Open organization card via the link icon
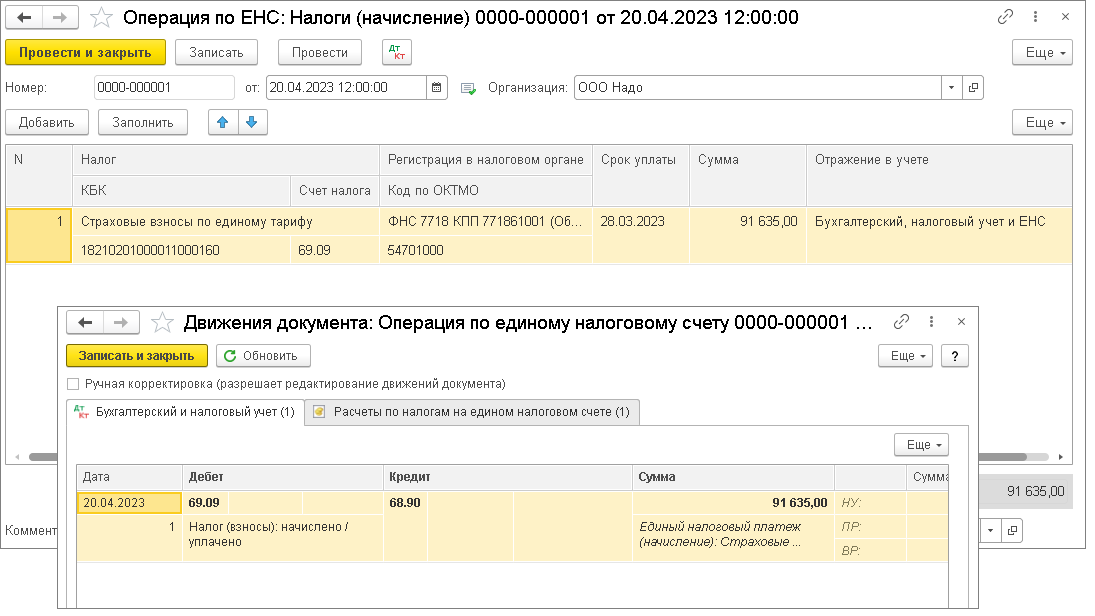Image resolution: width=1095 pixels, height=616 pixels. [973, 87]
